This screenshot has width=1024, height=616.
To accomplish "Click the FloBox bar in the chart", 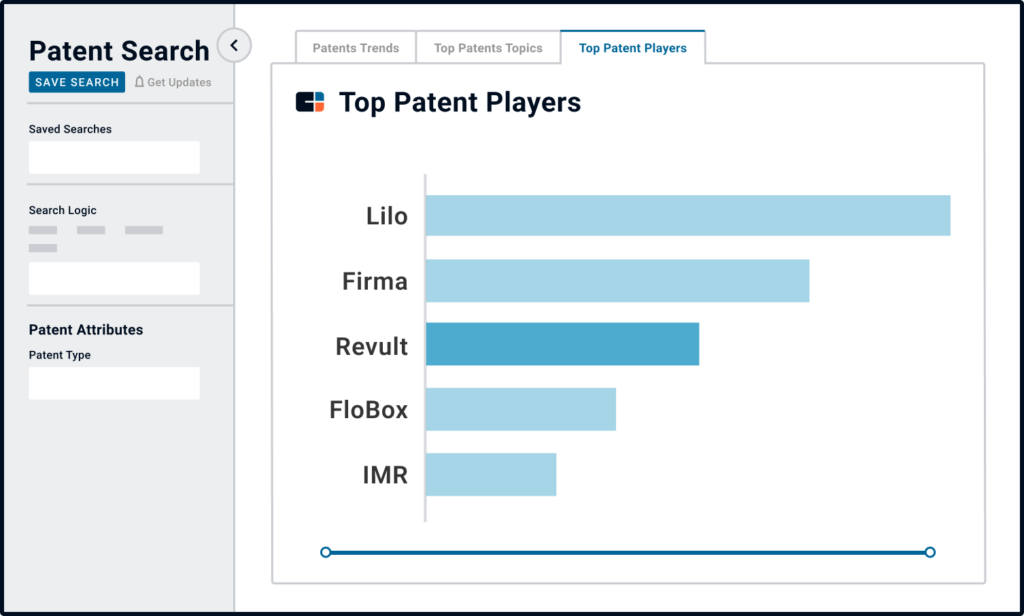I will click(520, 409).
